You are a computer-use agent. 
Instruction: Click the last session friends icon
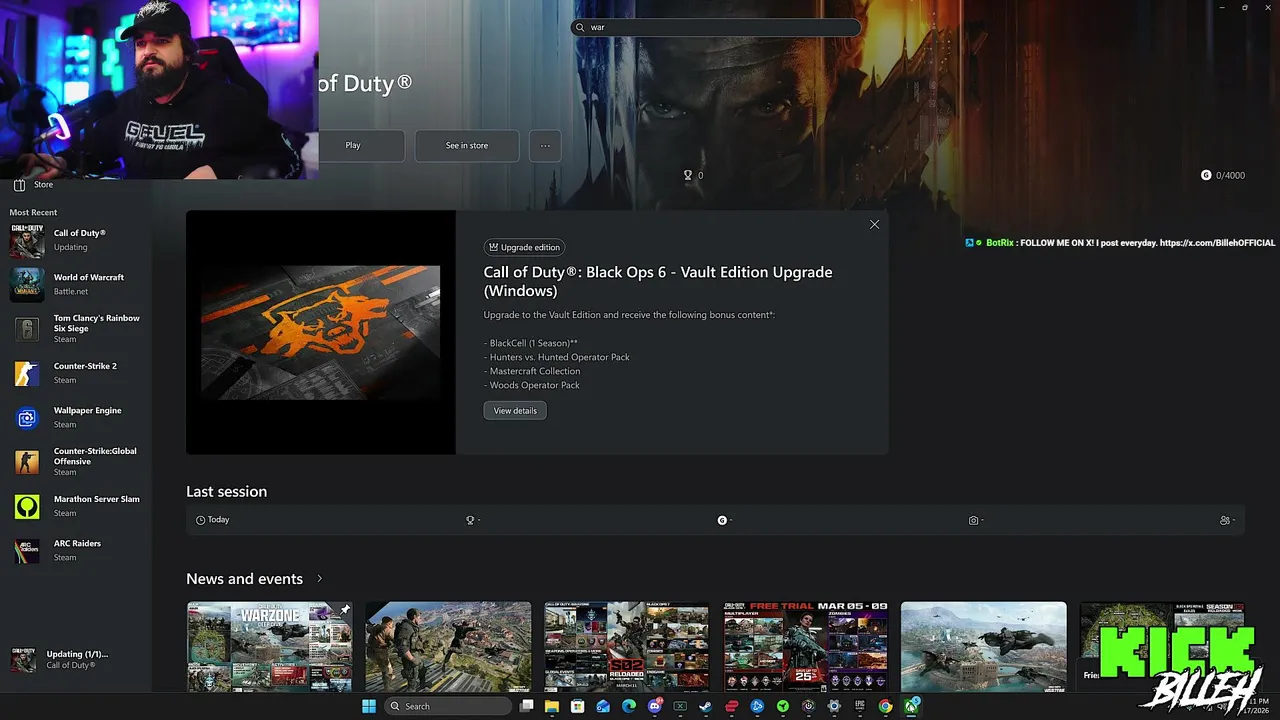click(1225, 520)
